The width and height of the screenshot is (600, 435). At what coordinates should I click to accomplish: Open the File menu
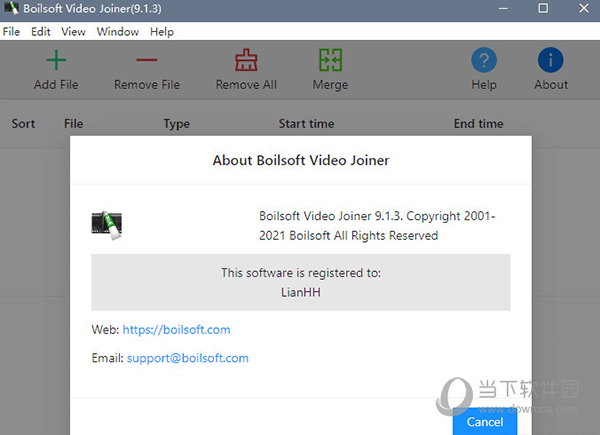(x=11, y=31)
